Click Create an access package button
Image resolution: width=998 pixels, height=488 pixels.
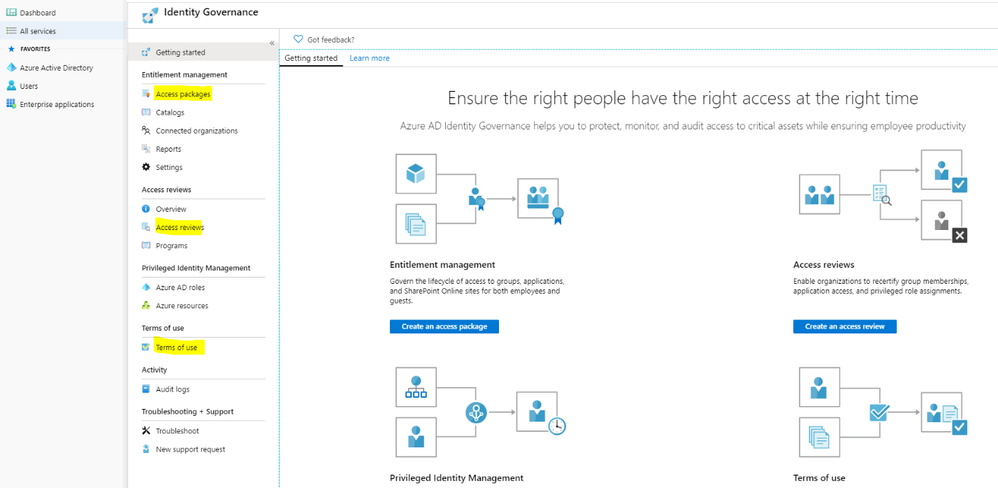click(444, 326)
